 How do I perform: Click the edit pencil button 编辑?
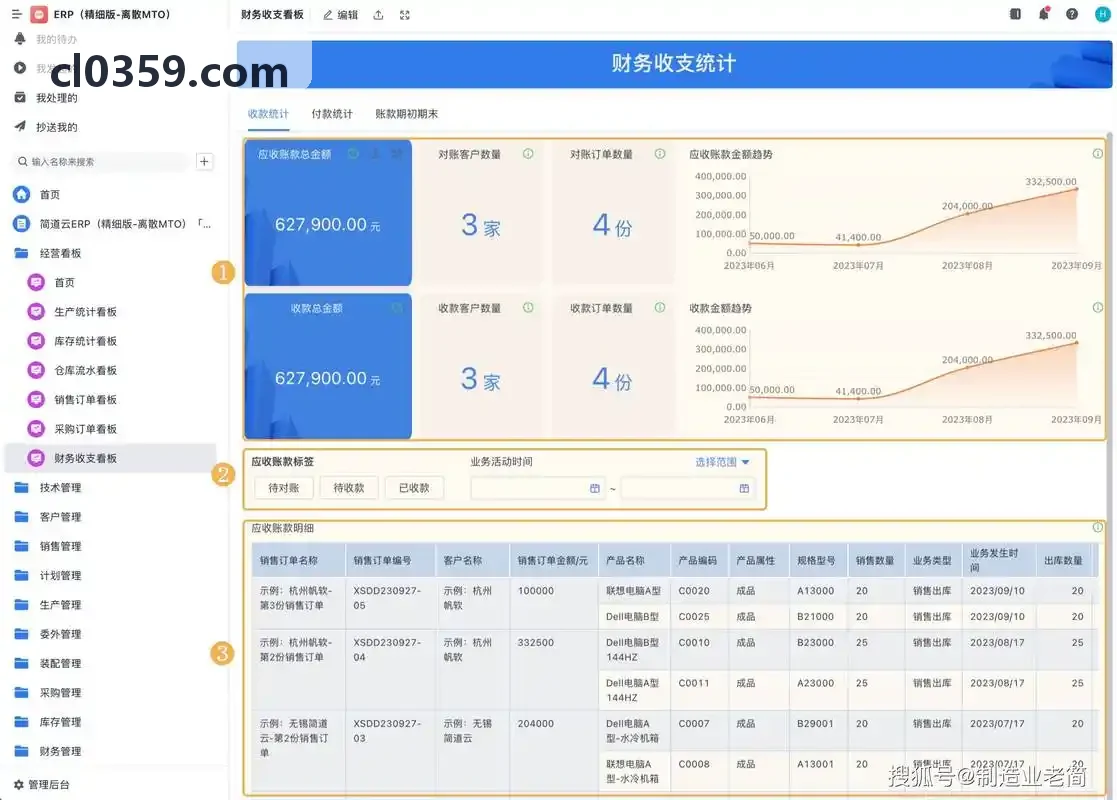click(341, 15)
